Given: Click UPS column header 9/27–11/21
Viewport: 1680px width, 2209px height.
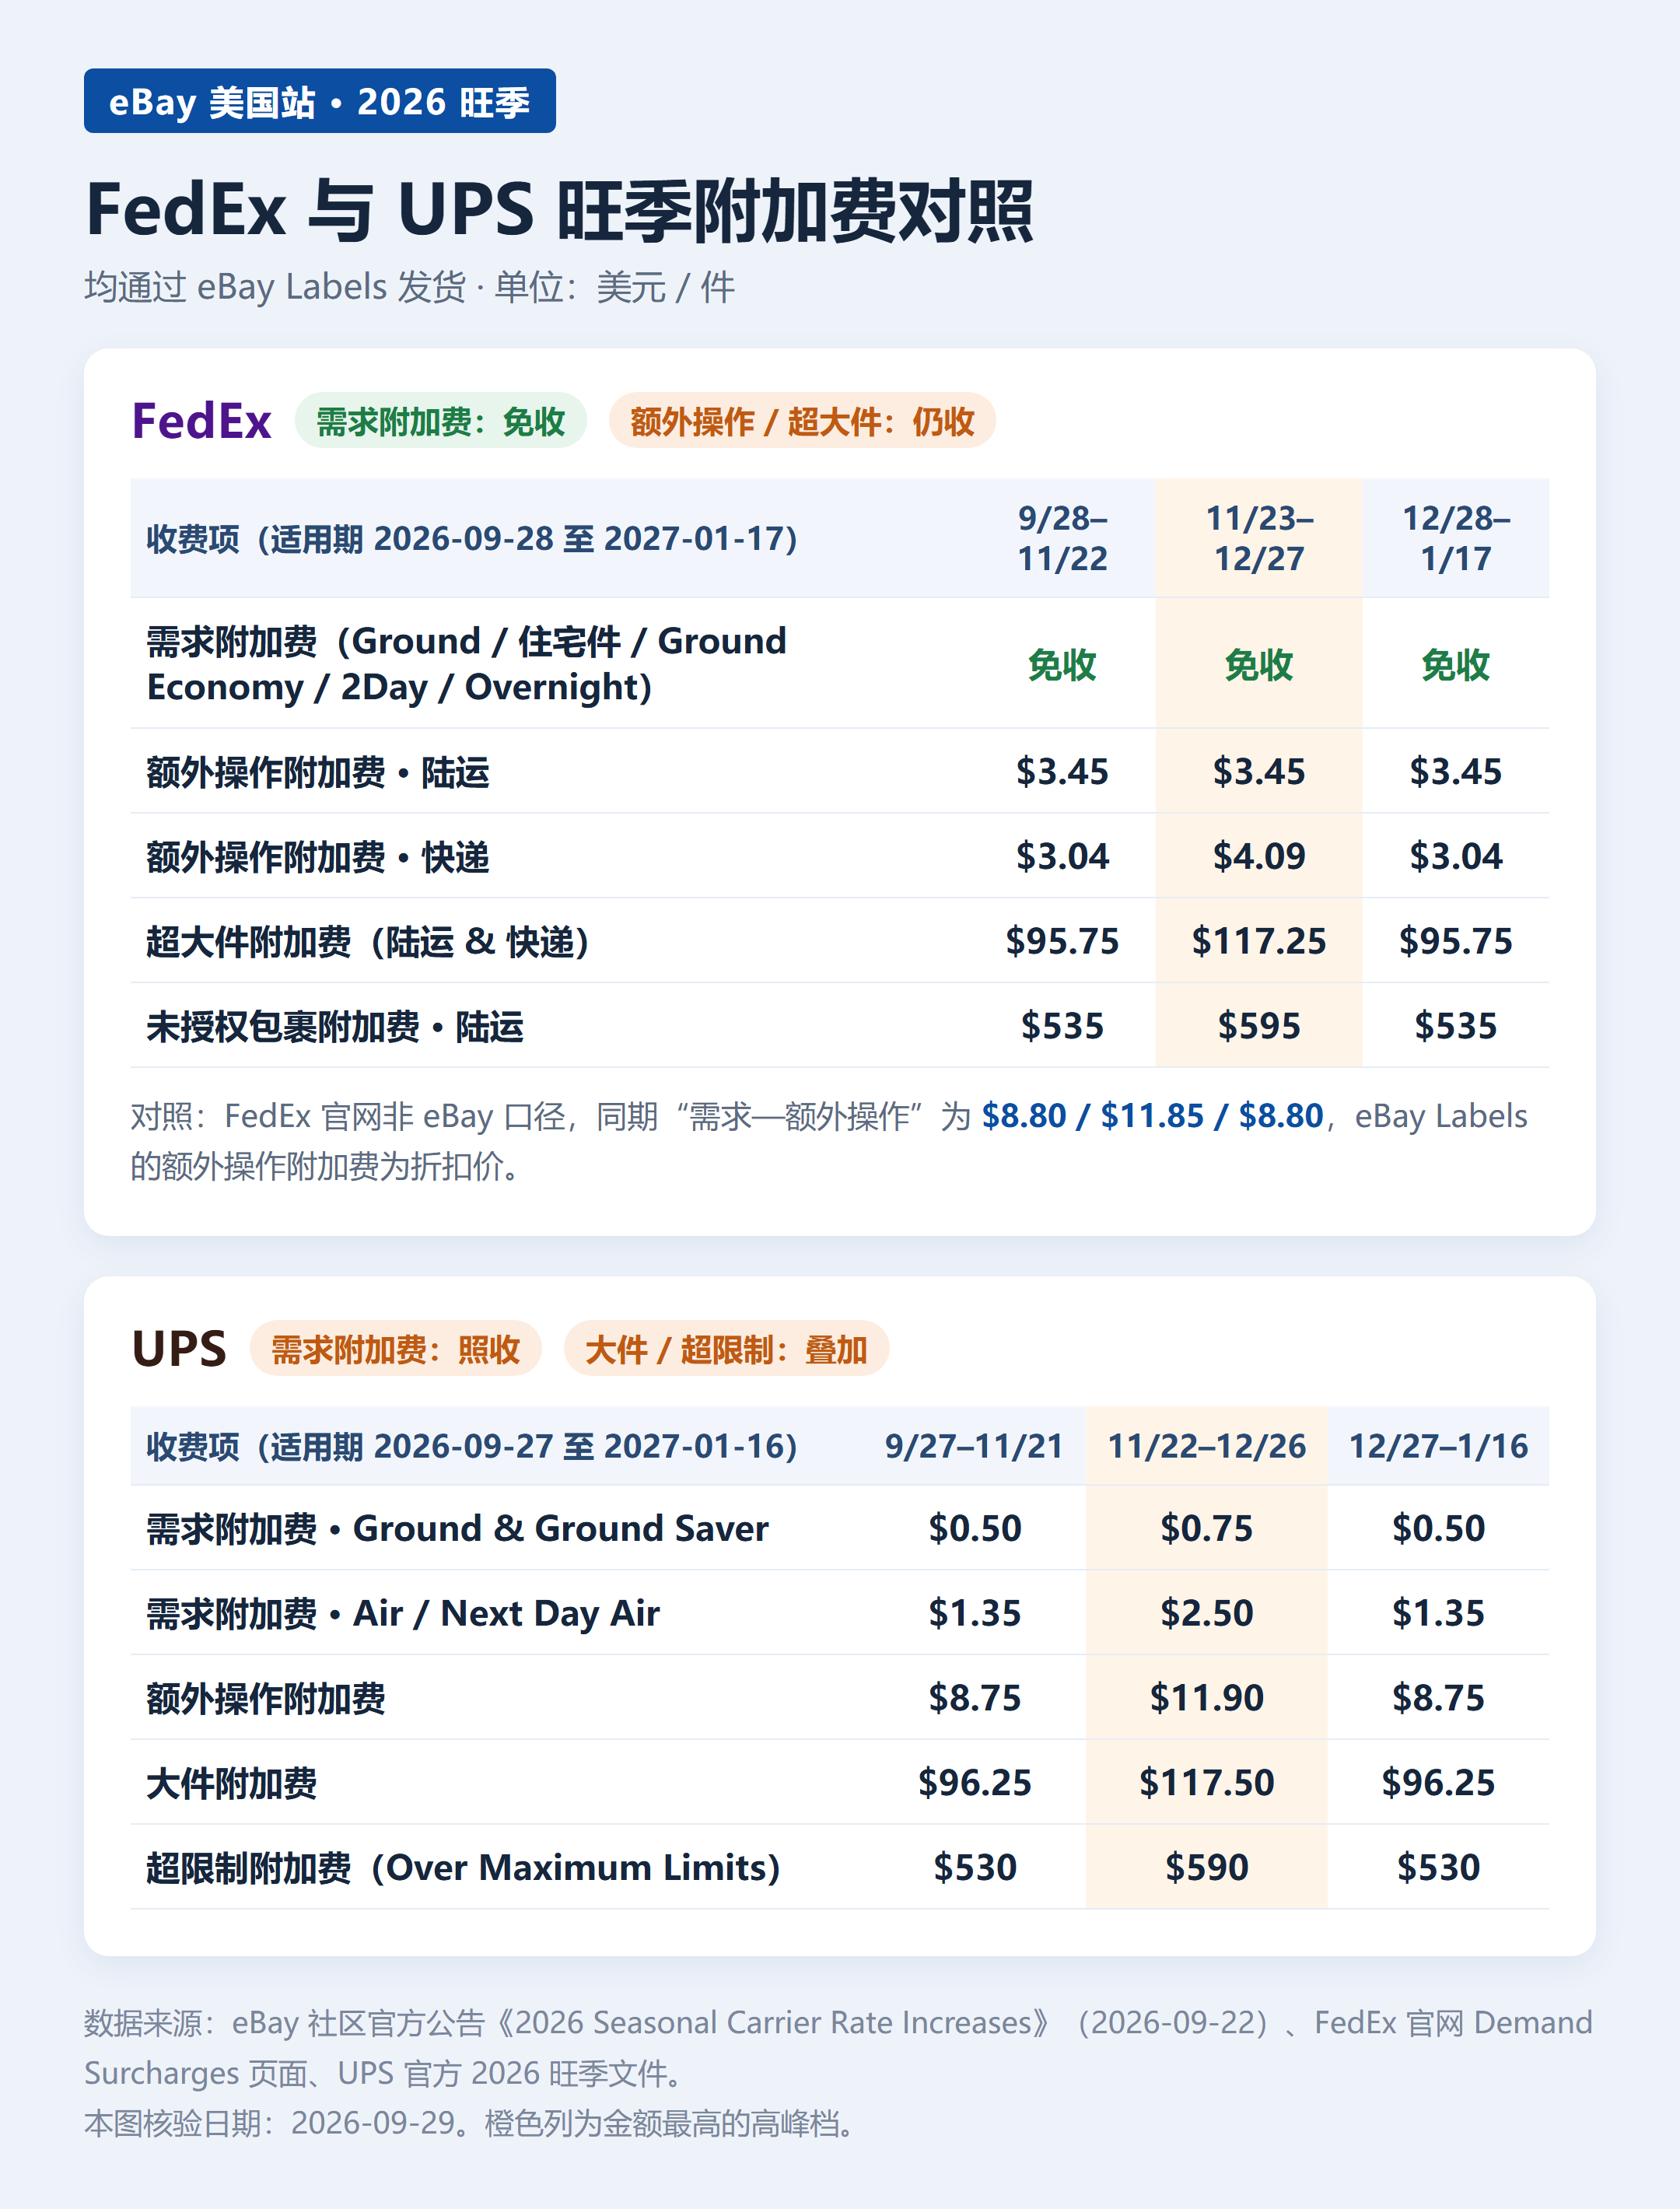Looking at the screenshot, I should [x=974, y=1446].
